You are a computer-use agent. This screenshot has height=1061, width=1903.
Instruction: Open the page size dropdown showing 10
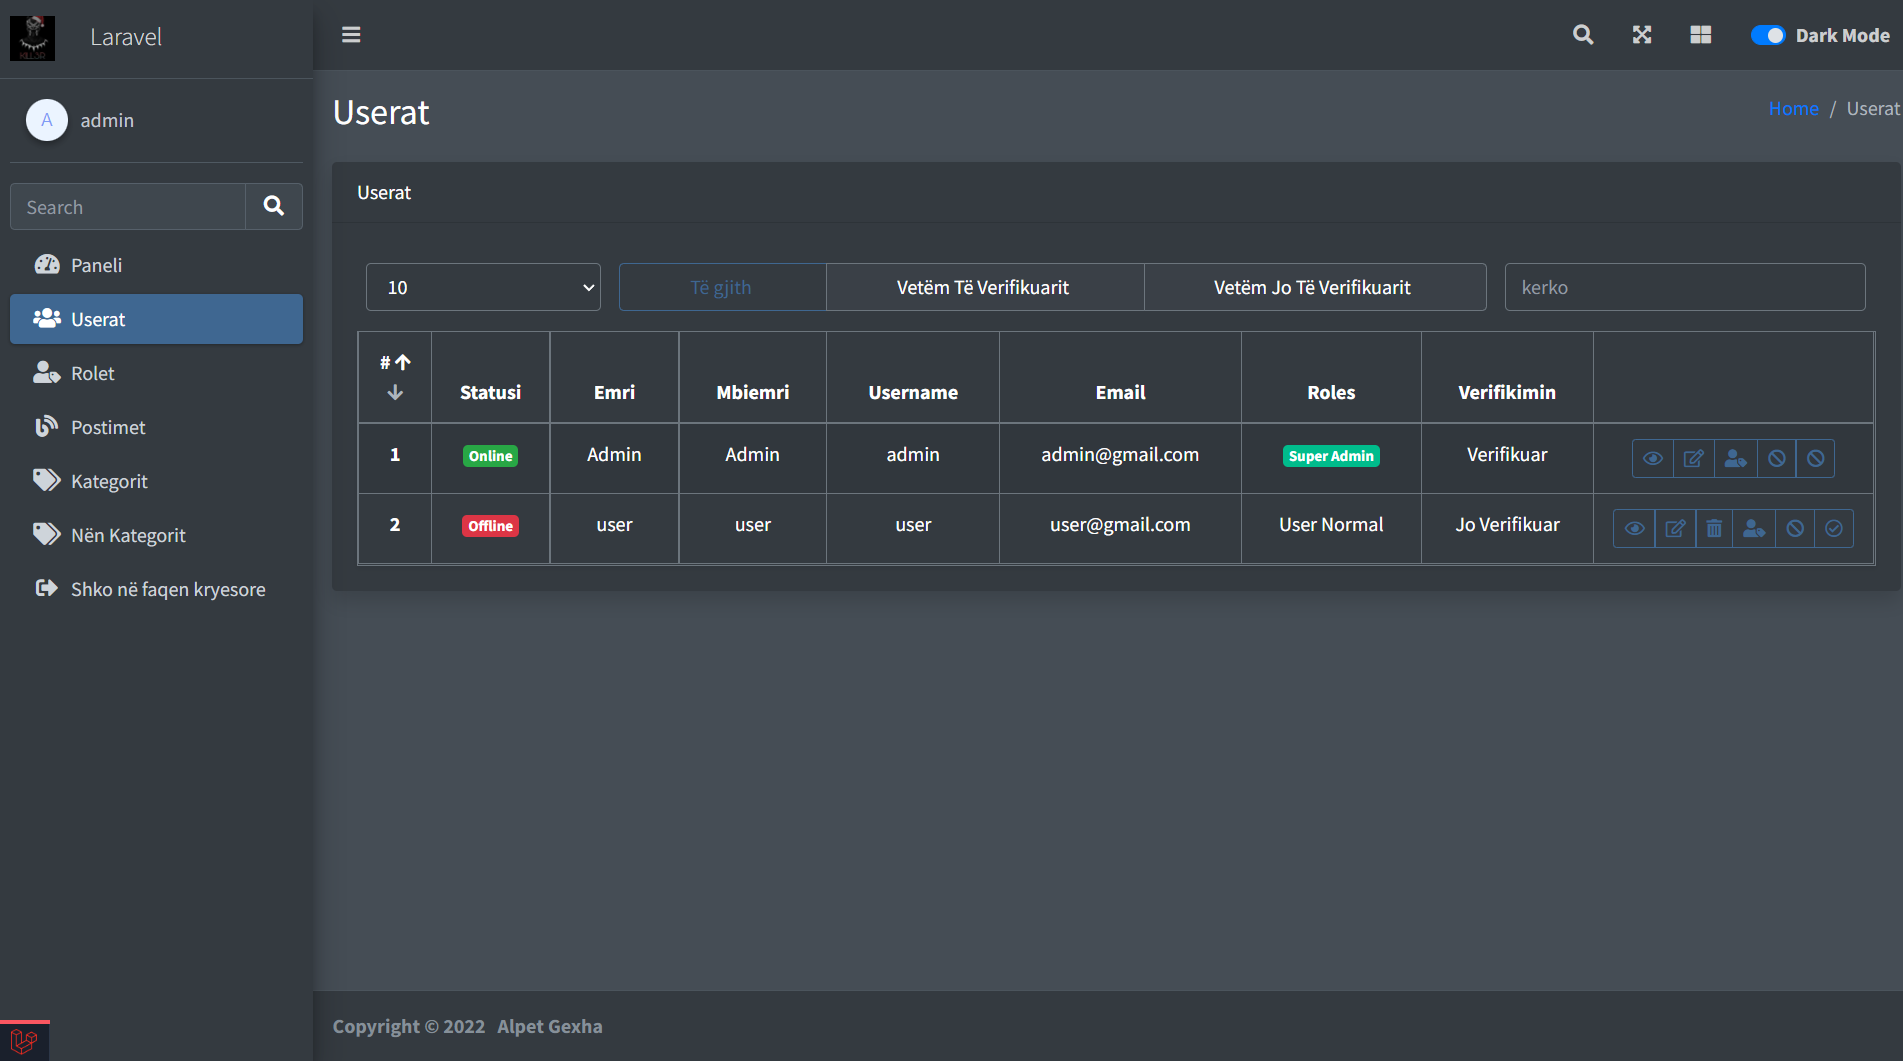pos(483,287)
